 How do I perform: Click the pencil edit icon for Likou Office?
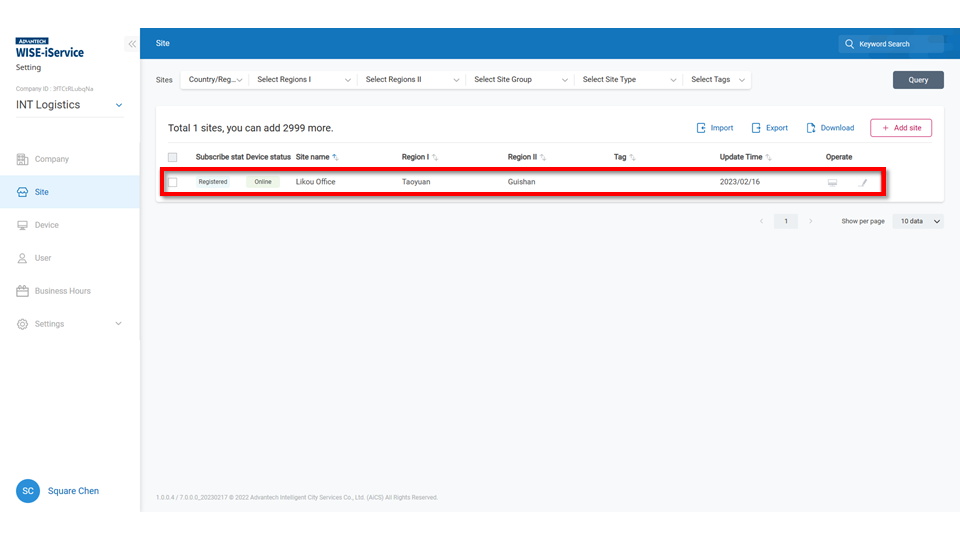pos(864,182)
